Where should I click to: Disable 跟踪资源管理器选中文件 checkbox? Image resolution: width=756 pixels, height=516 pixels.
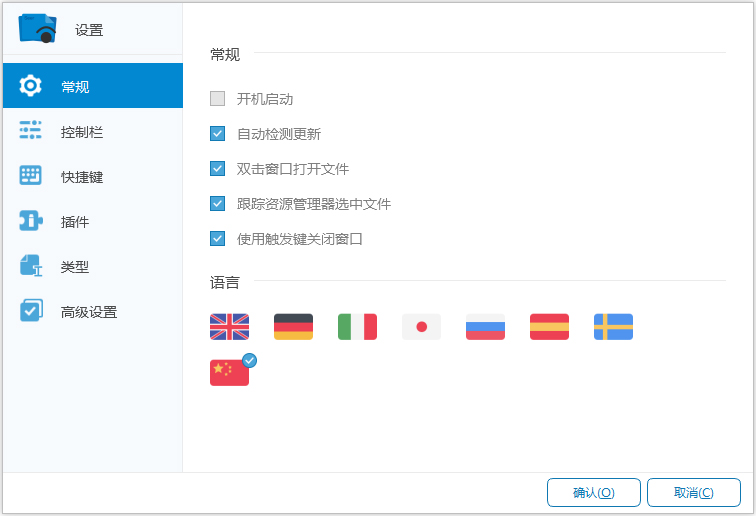point(218,204)
